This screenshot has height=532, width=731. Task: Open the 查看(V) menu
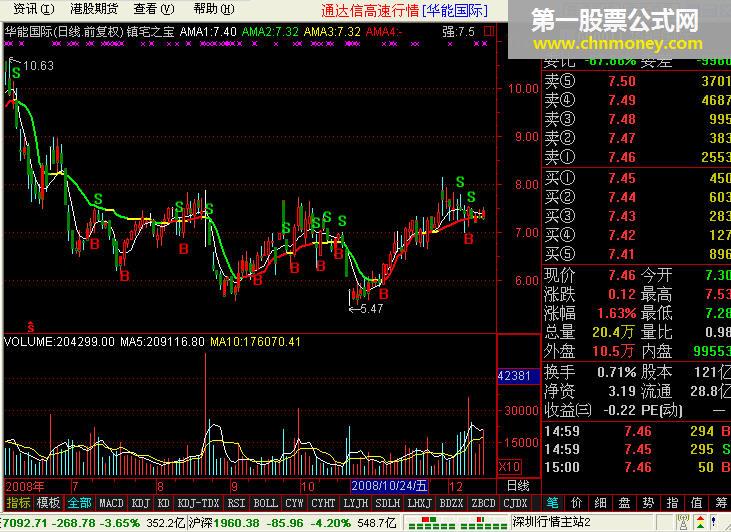[x=154, y=9]
